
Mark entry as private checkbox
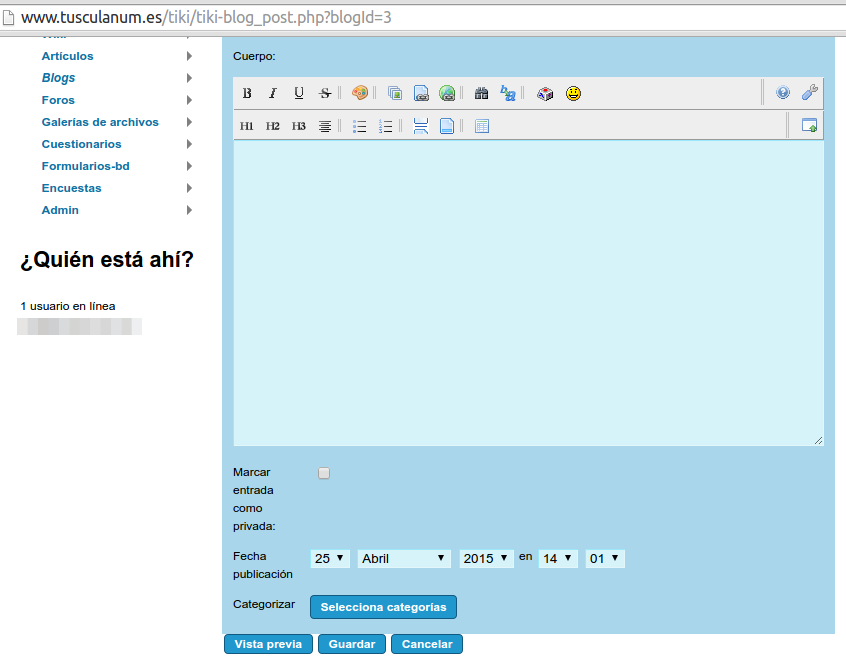point(324,474)
